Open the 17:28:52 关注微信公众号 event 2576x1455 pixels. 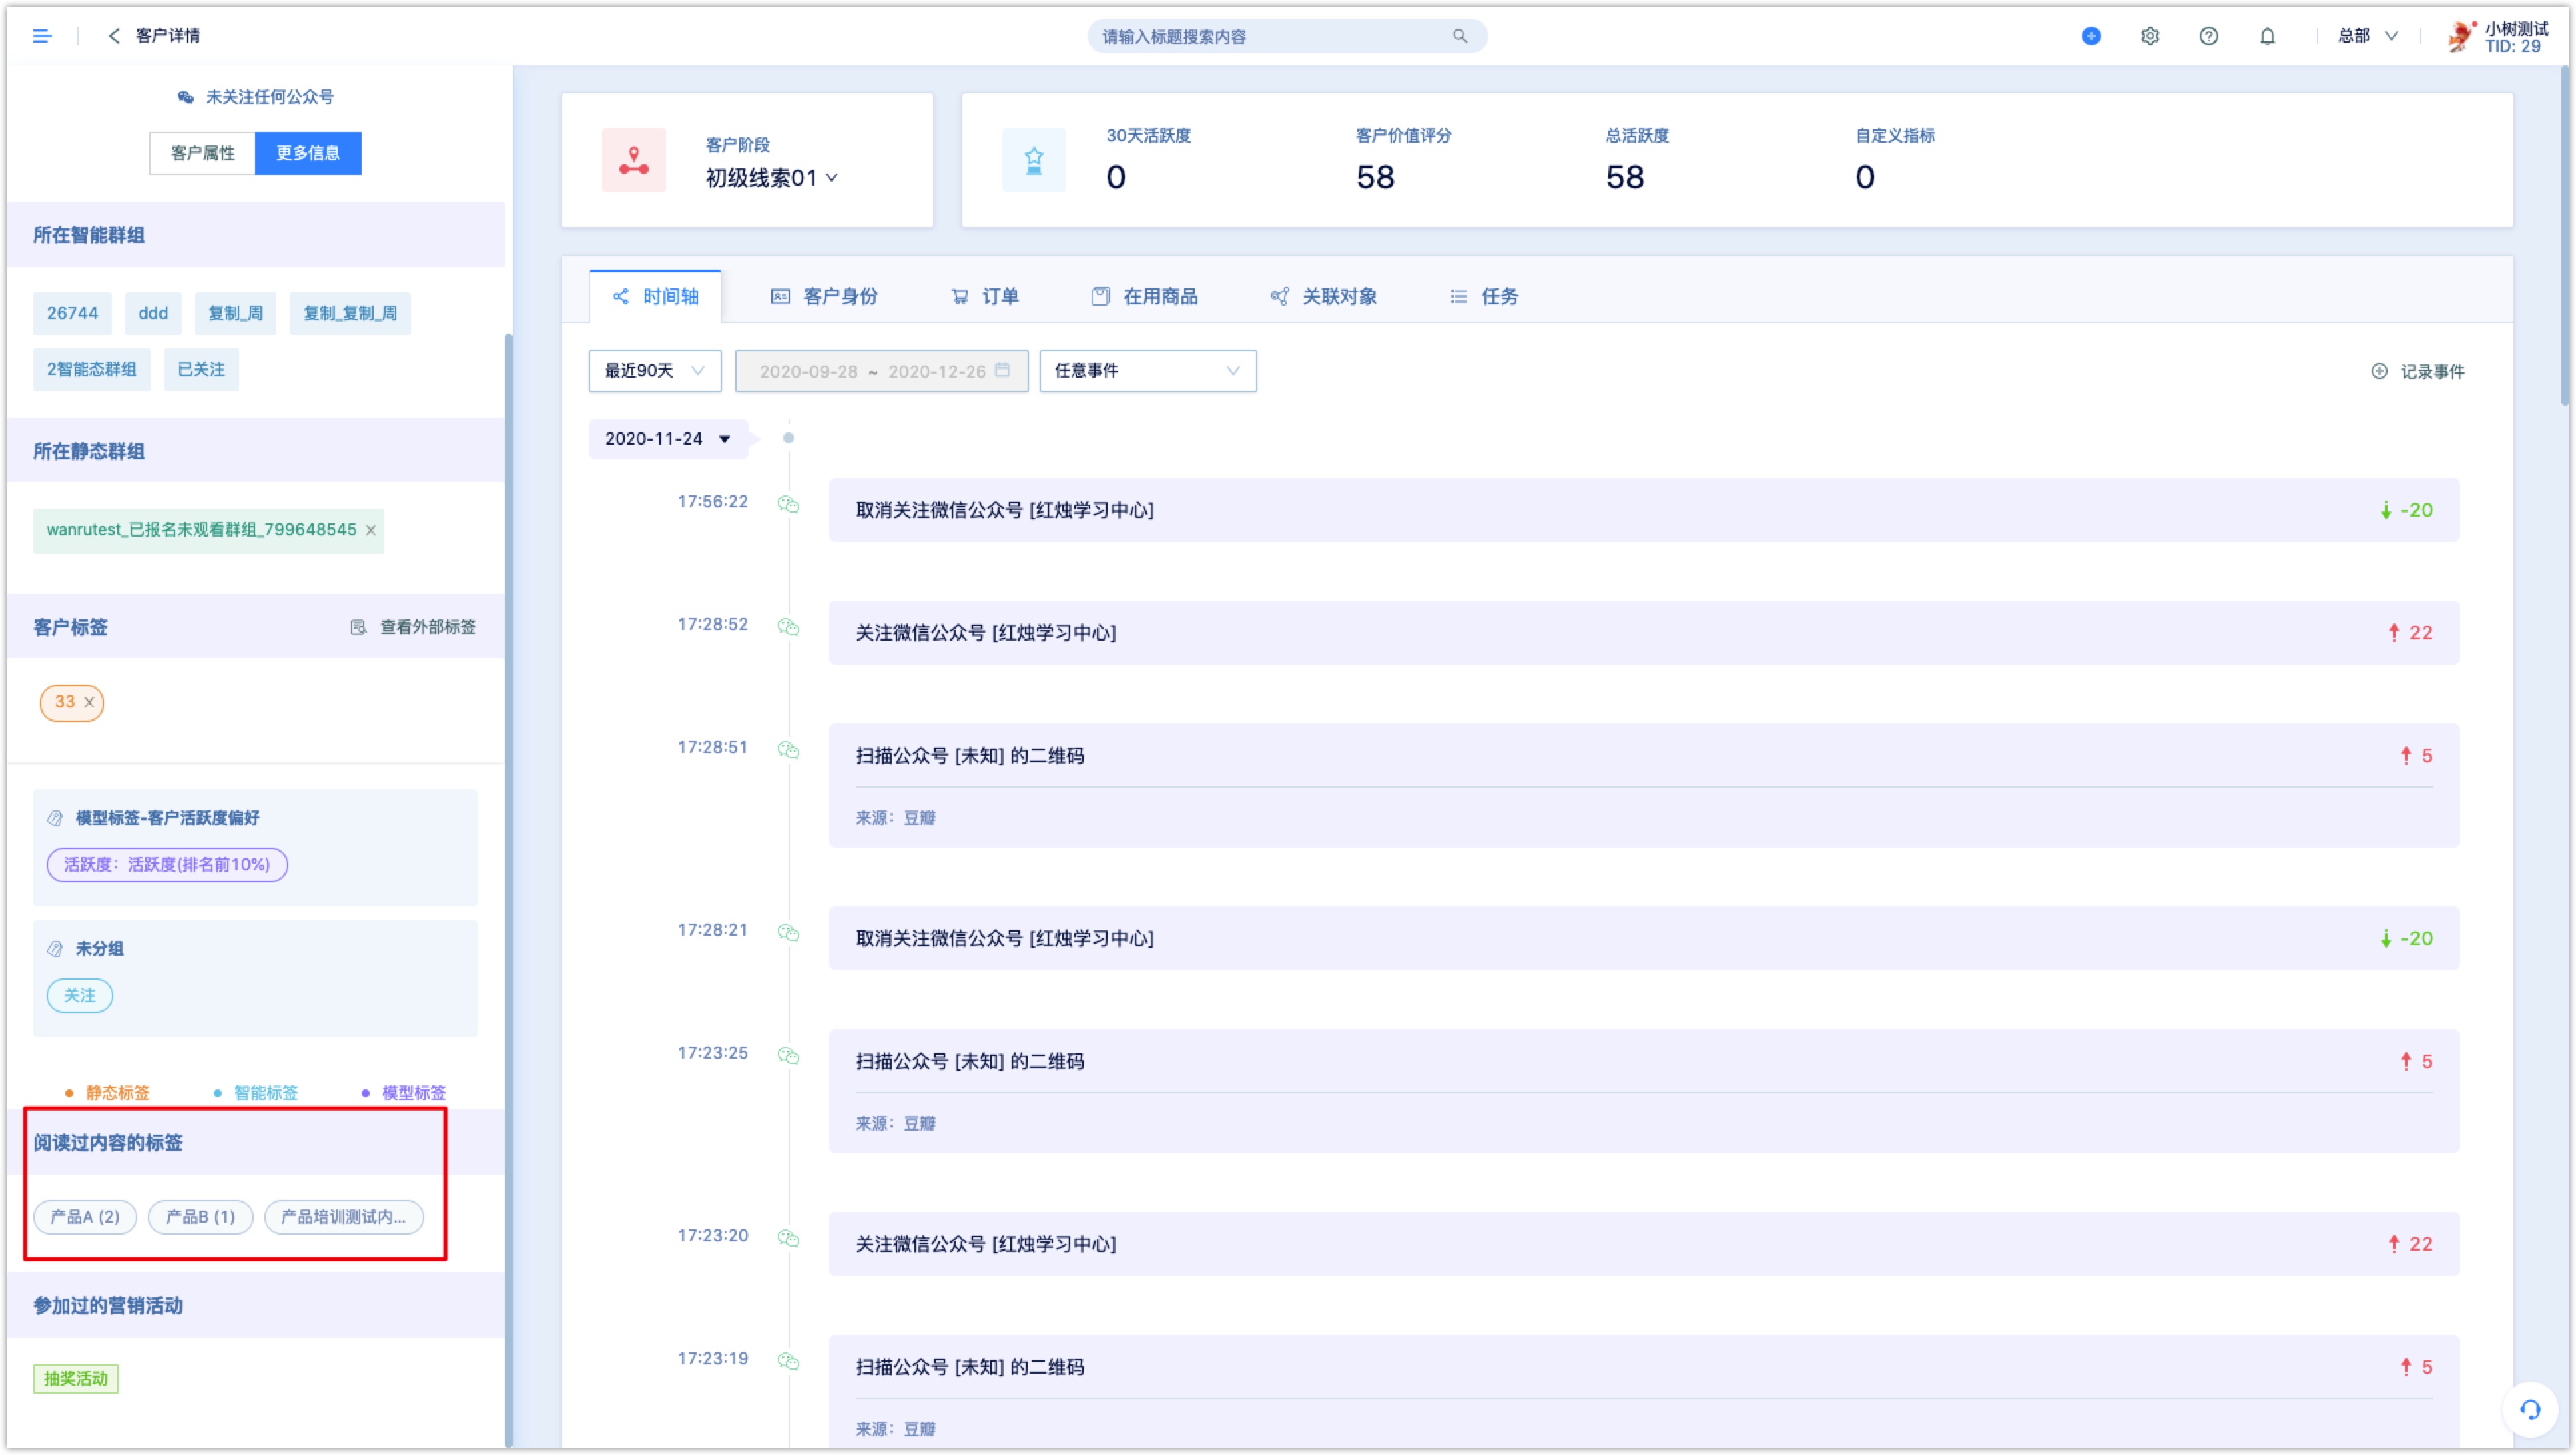(x=1643, y=633)
